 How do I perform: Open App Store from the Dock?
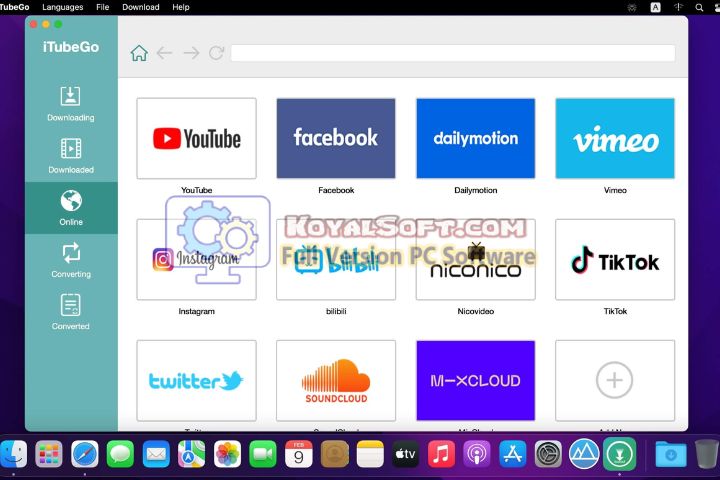pos(512,454)
